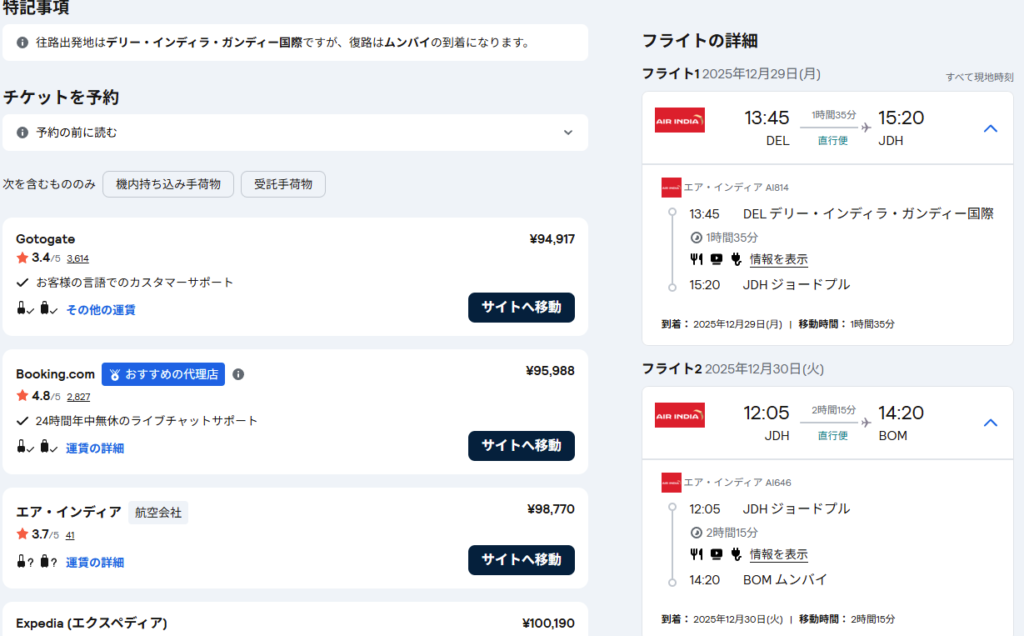Click the info icon beside Booking.com recommended badge
1024x636 pixels.
(238, 375)
